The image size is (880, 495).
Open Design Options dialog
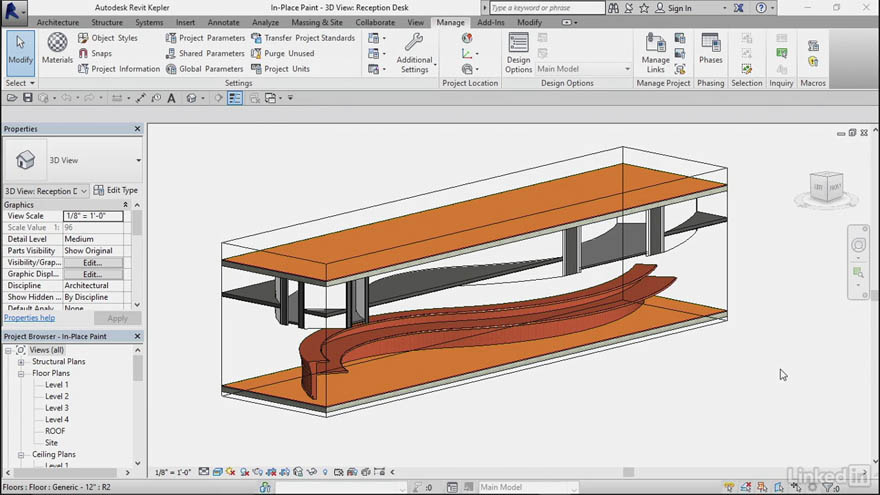518,53
